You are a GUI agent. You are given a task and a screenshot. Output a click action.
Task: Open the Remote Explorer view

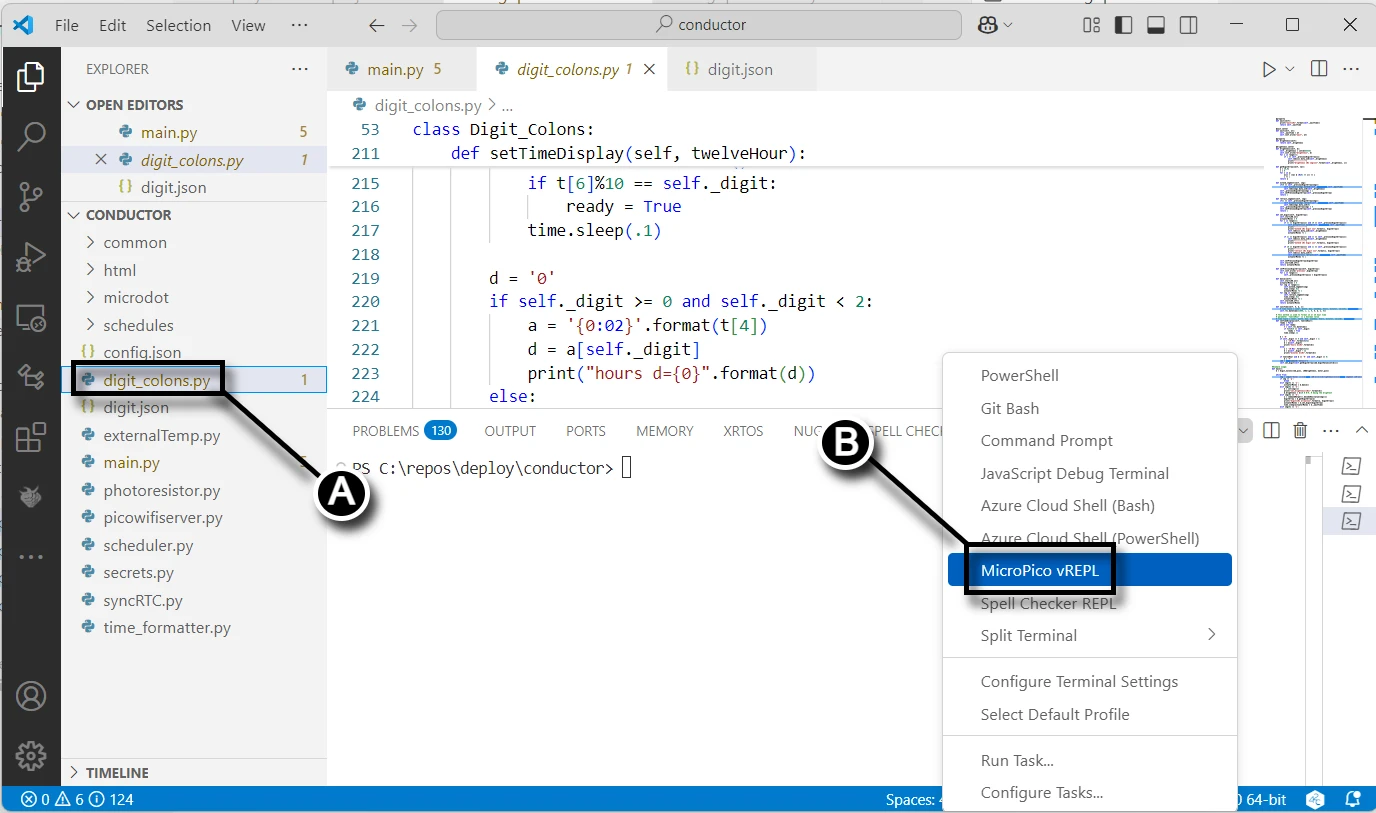pyautogui.click(x=30, y=318)
